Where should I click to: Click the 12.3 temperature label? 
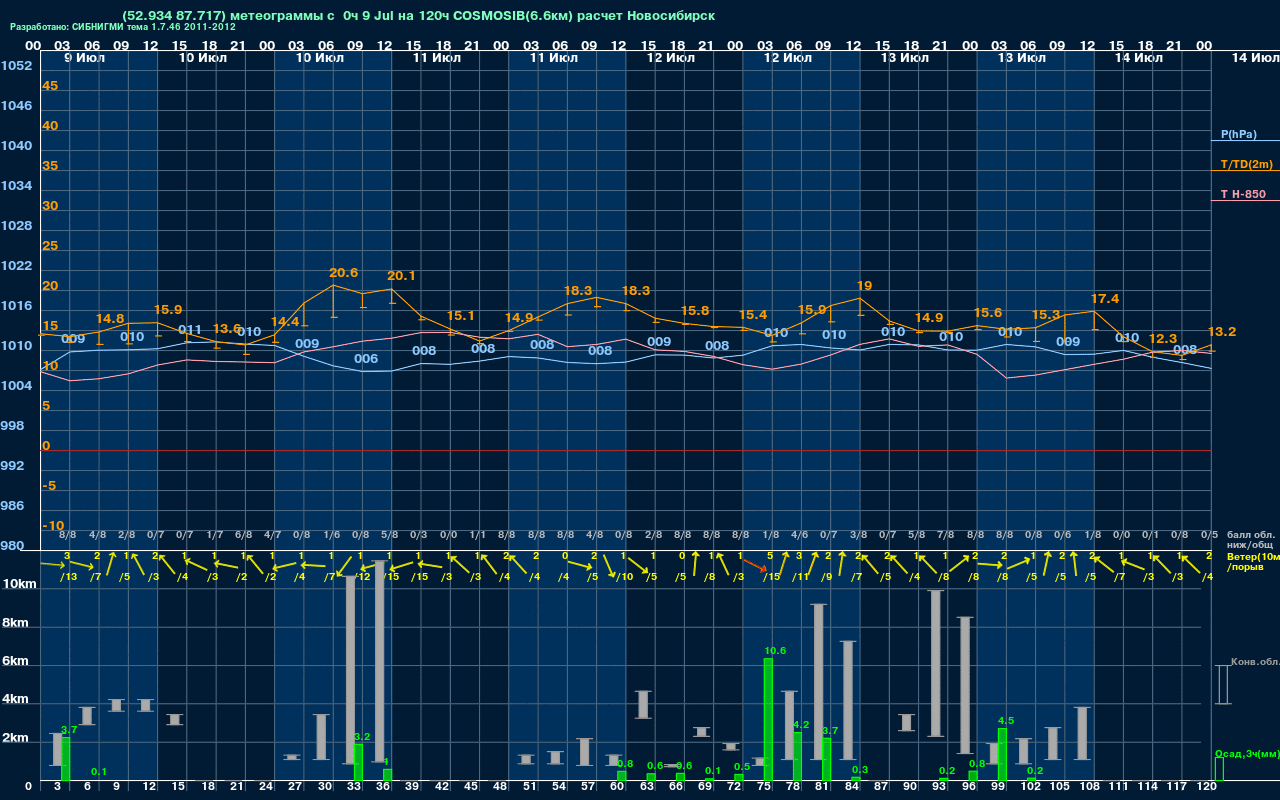(x=1163, y=338)
